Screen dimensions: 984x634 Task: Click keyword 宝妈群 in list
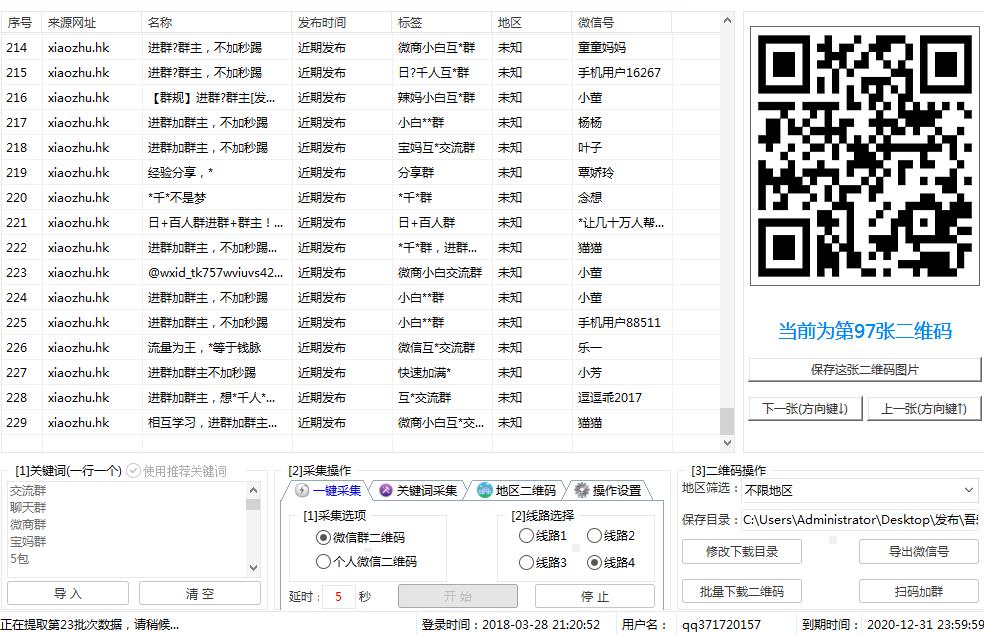pyautogui.click(x=28, y=541)
